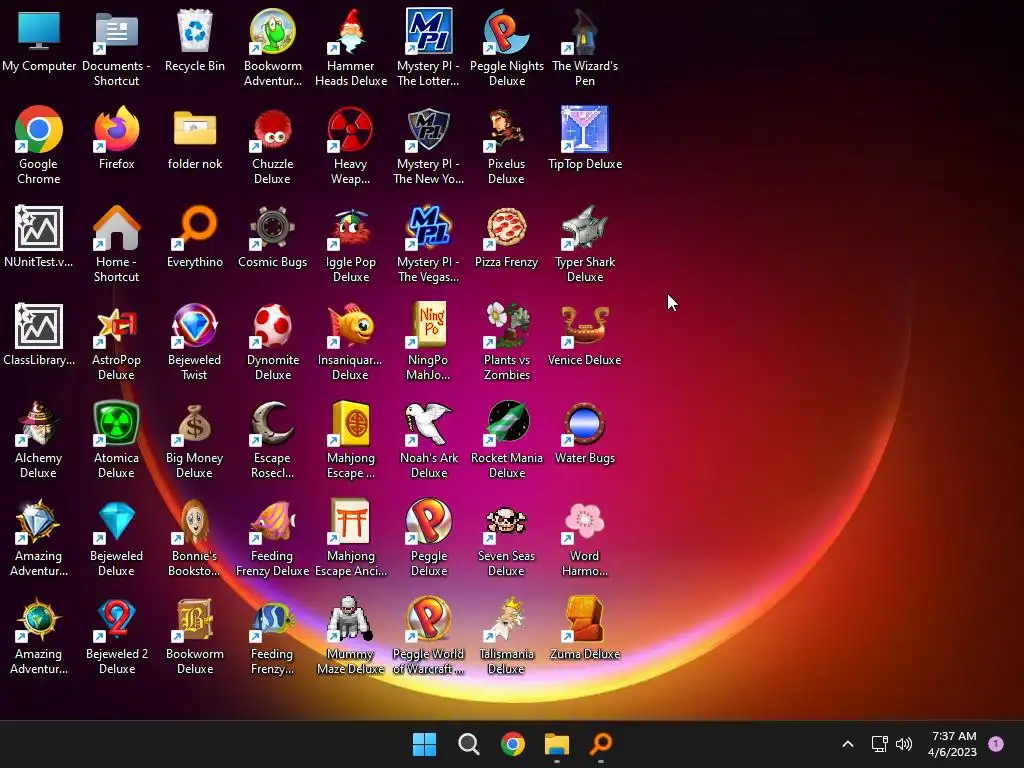This screenshot has width=1024, height=768.
Task: Open taskbar Search magnifier
Action: pyautogui.click(x=468, y=744)
